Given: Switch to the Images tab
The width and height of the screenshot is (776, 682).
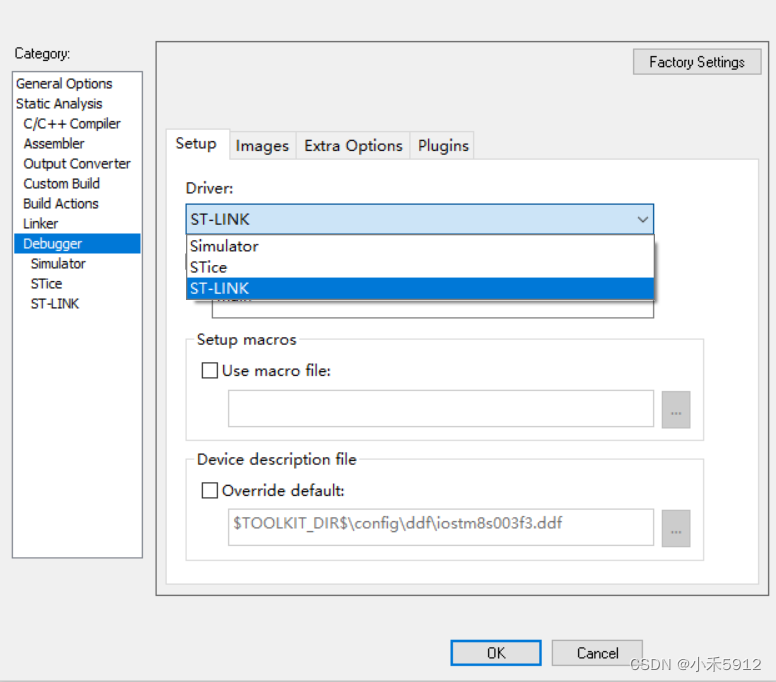Looking at the screenshot, I should pos(262,146).
